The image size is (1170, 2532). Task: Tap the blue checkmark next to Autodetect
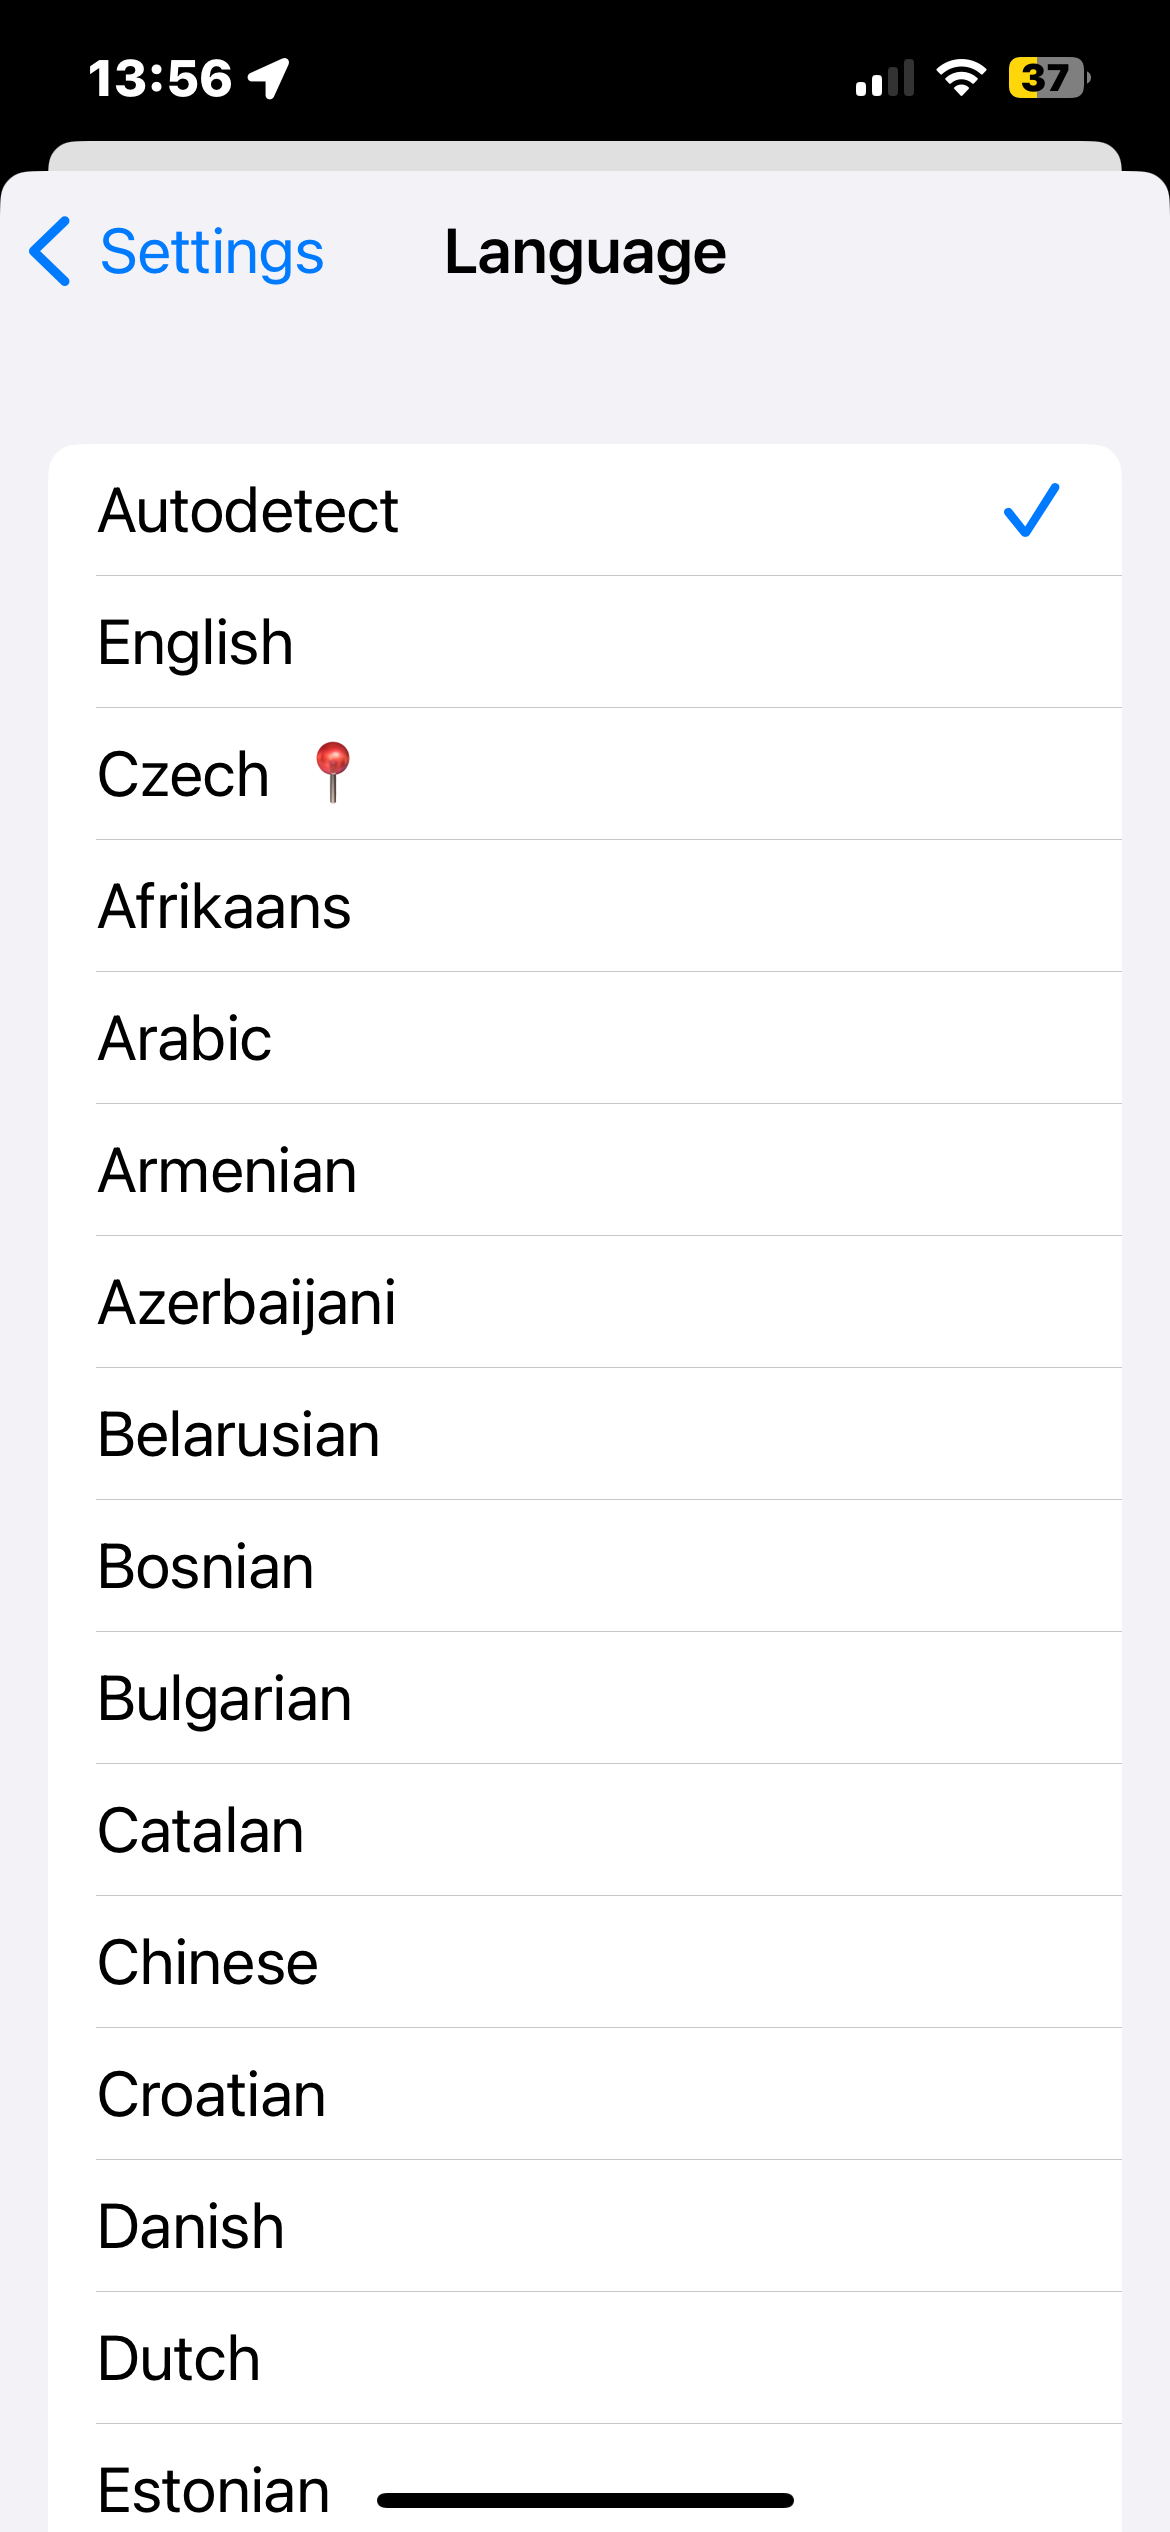[x=1031, y=510]
